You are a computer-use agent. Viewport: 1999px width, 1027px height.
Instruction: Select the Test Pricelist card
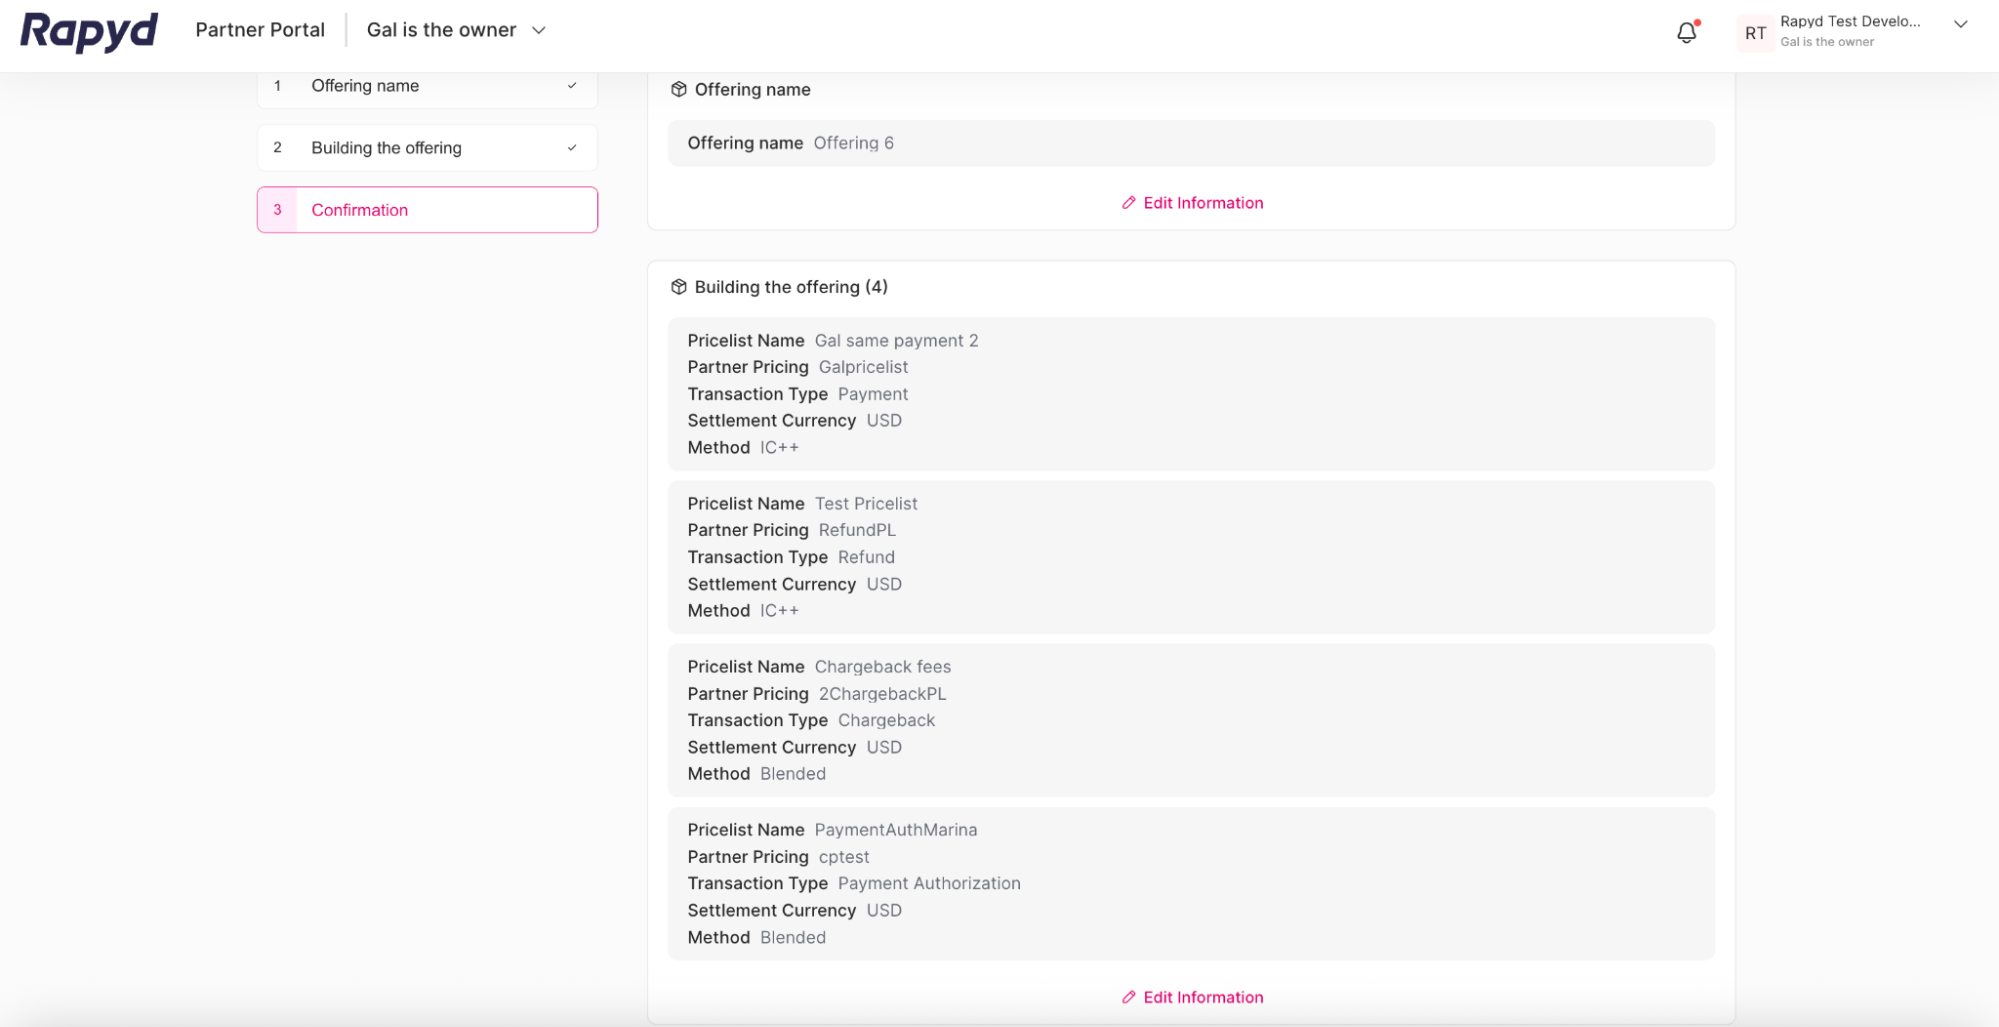(x=1191, y=557)
